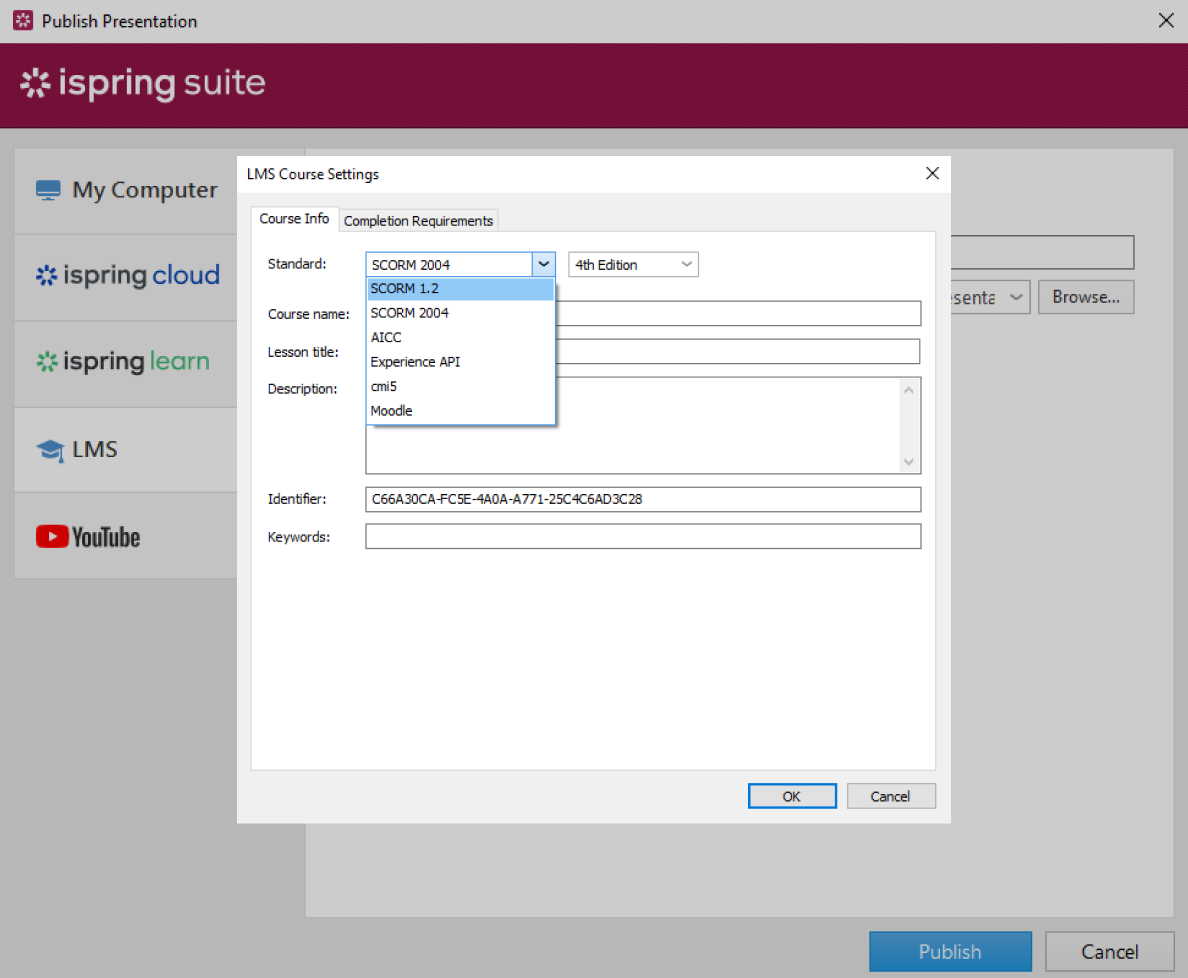Click the scroll-up arrow on Description box
This screenshot has height=978, width=1188.
pos(909,388)
